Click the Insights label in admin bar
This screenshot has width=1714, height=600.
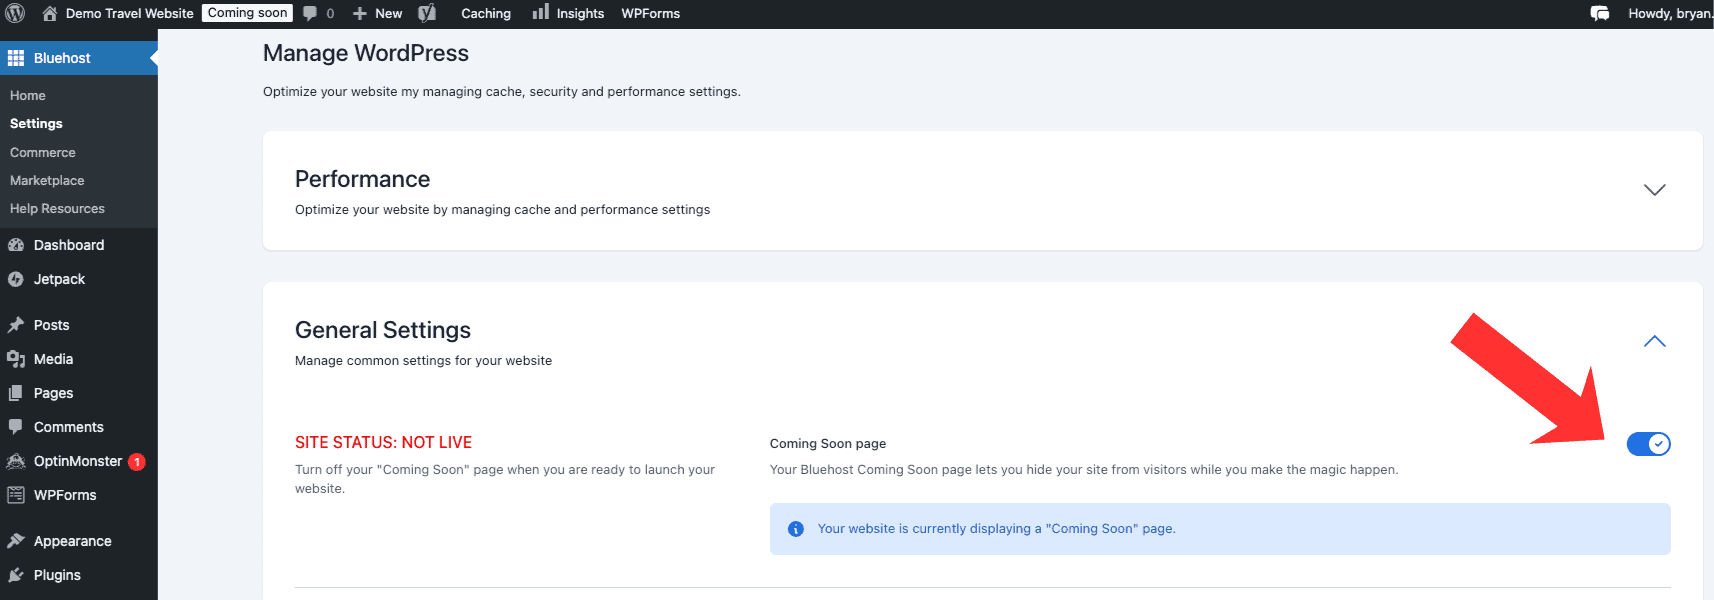click(580, 14)
